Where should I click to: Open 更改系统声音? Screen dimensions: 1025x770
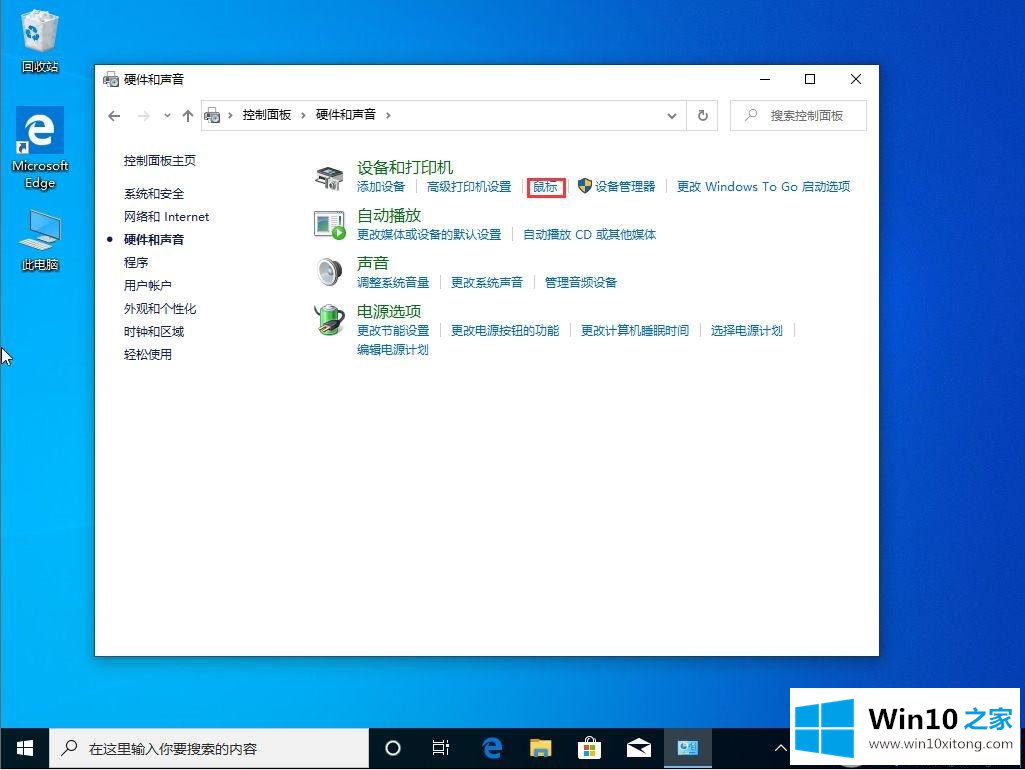coord(487,282)
